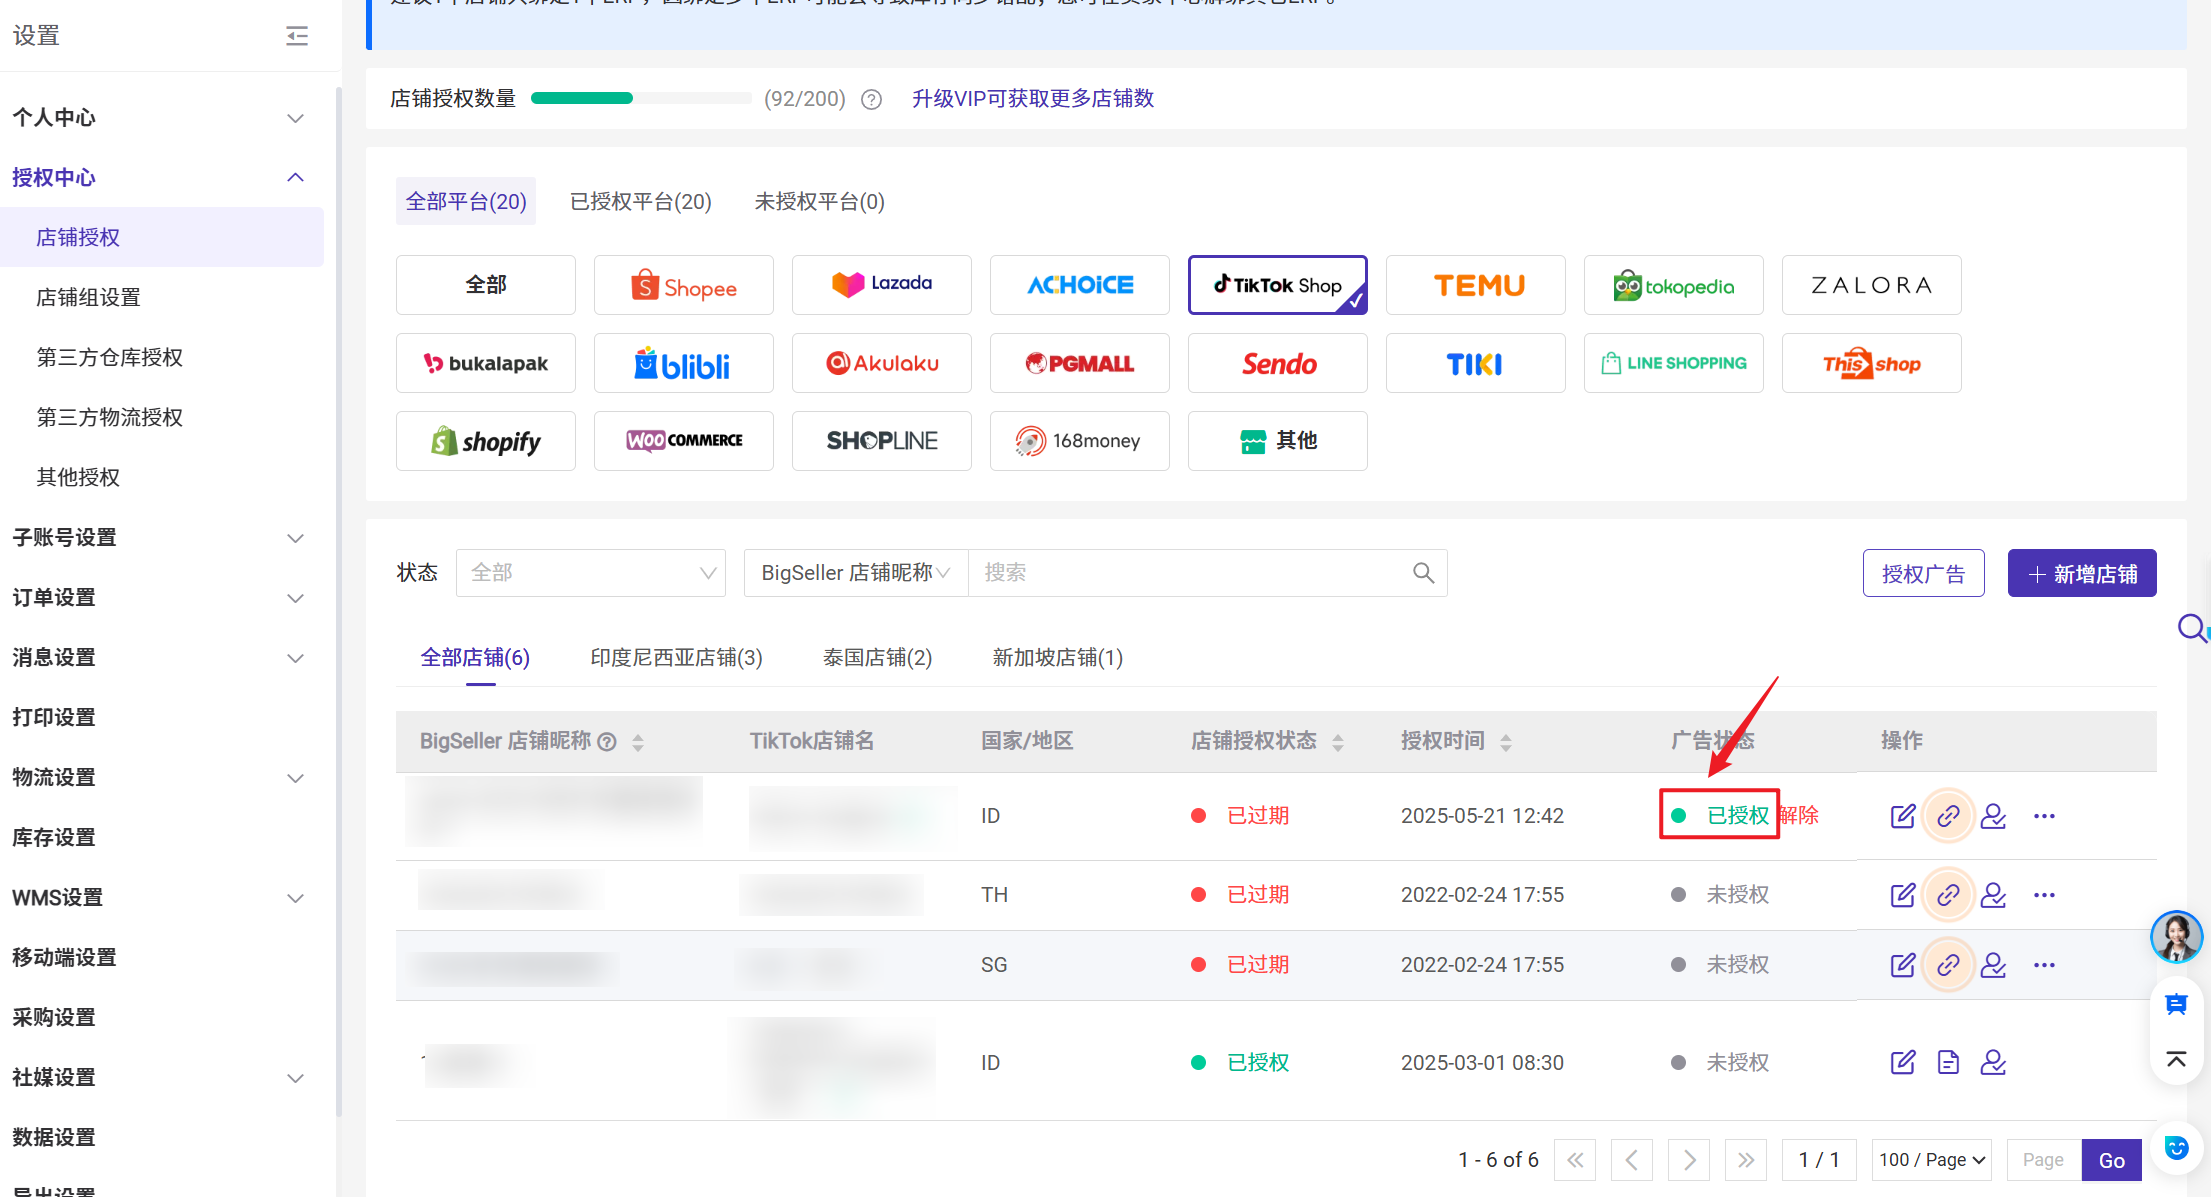
Task: Collapse 授权中心 menu
Action: (x=295, y=177)
